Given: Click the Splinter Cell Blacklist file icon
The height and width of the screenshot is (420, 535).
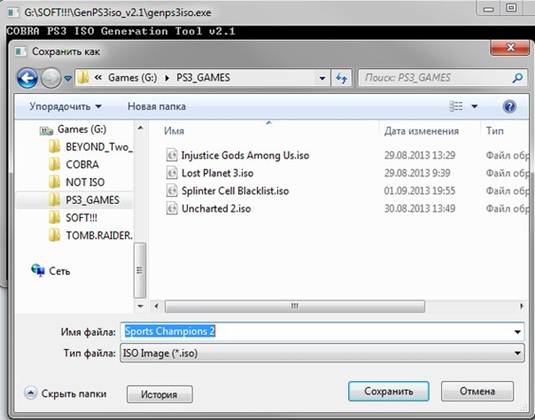Looking at the screenshot, I should (x=172, y=191).
